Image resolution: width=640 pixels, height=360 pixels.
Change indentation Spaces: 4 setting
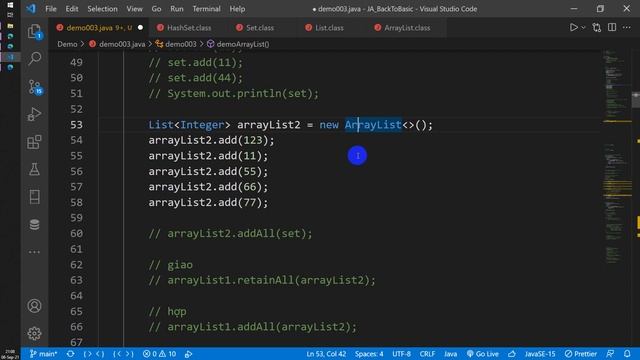click(x=369, y=354)
